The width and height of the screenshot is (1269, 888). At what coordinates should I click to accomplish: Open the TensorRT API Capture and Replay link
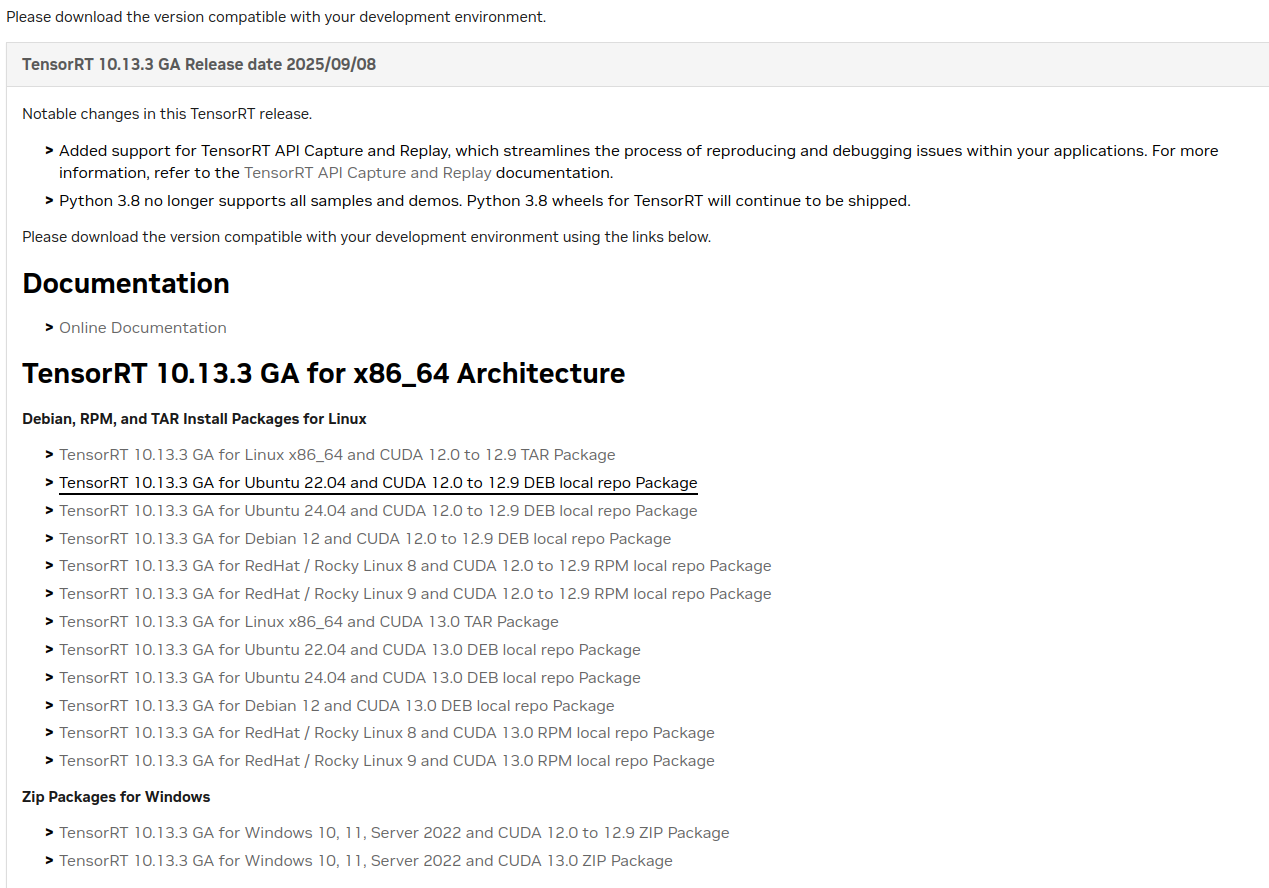[368, 173]
